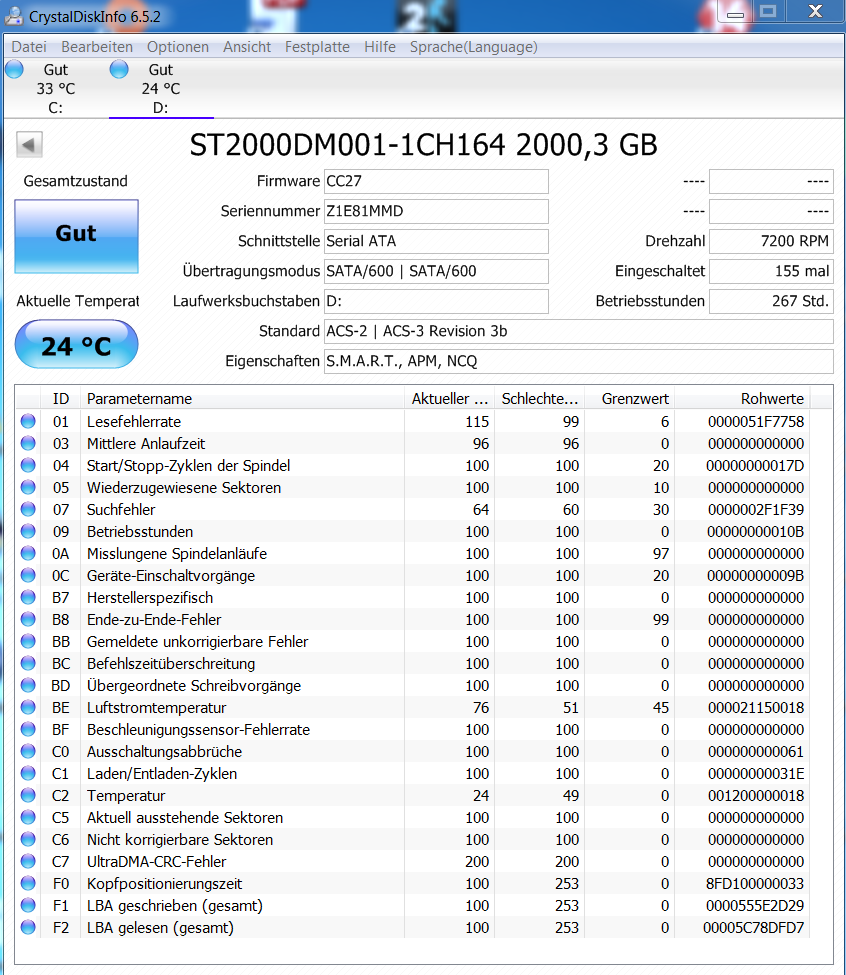Click status orb of Befehlszeitüberschreitung row

pos(28,663)
